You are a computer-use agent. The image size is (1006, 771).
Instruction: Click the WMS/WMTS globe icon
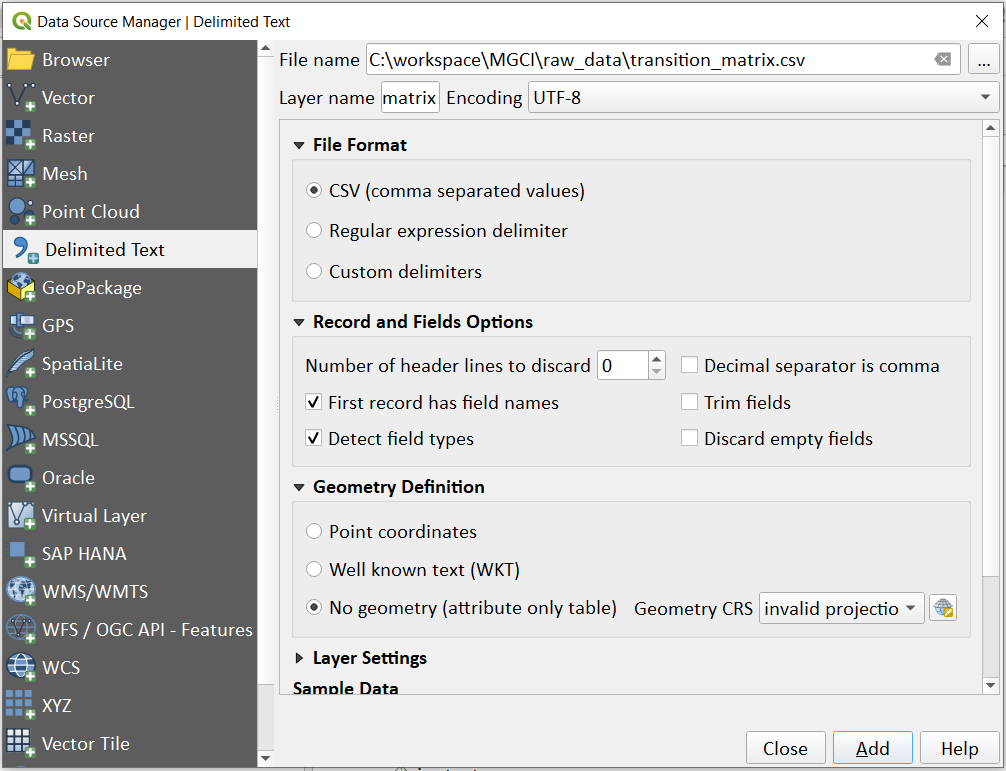click(x=21, y=591)
